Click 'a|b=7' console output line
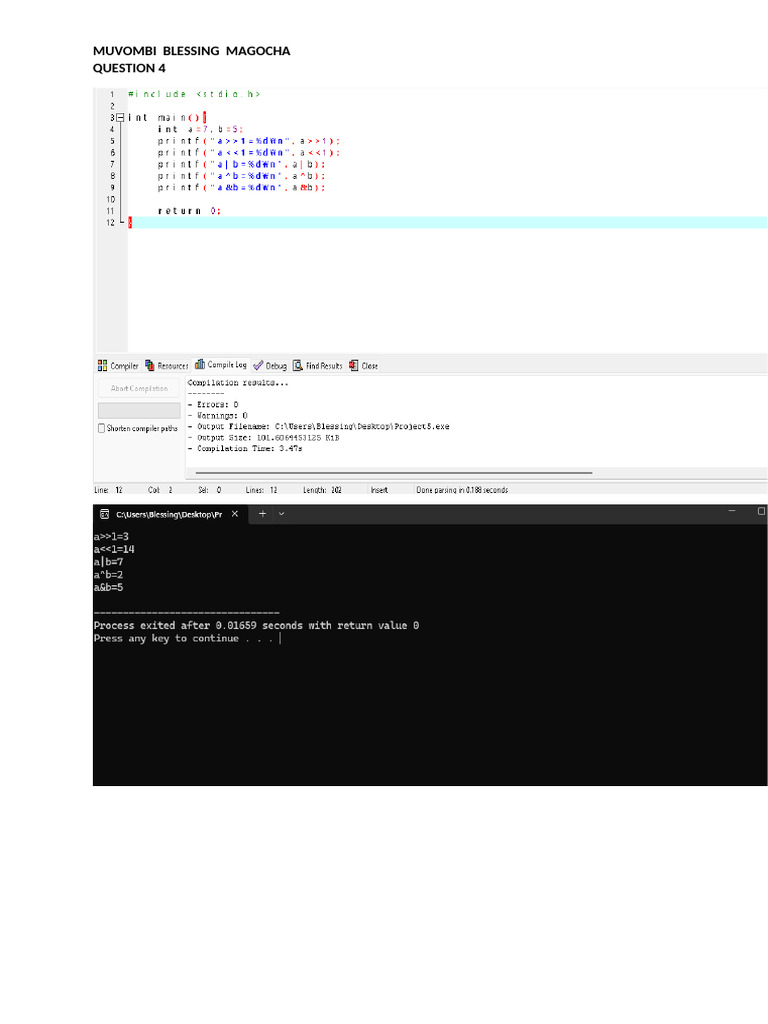 pos(108,562)
